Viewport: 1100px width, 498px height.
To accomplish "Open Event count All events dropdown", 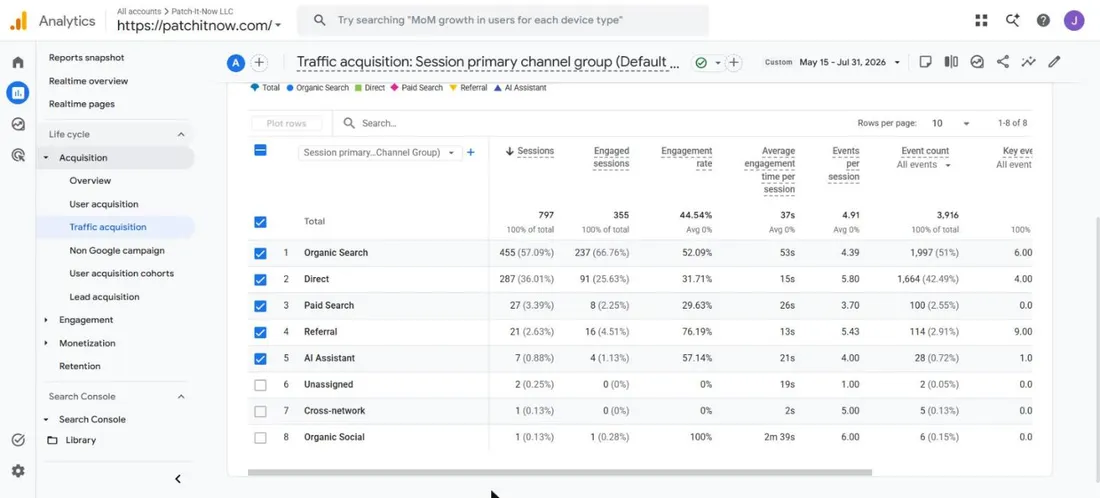I will (x=925, y=165).
